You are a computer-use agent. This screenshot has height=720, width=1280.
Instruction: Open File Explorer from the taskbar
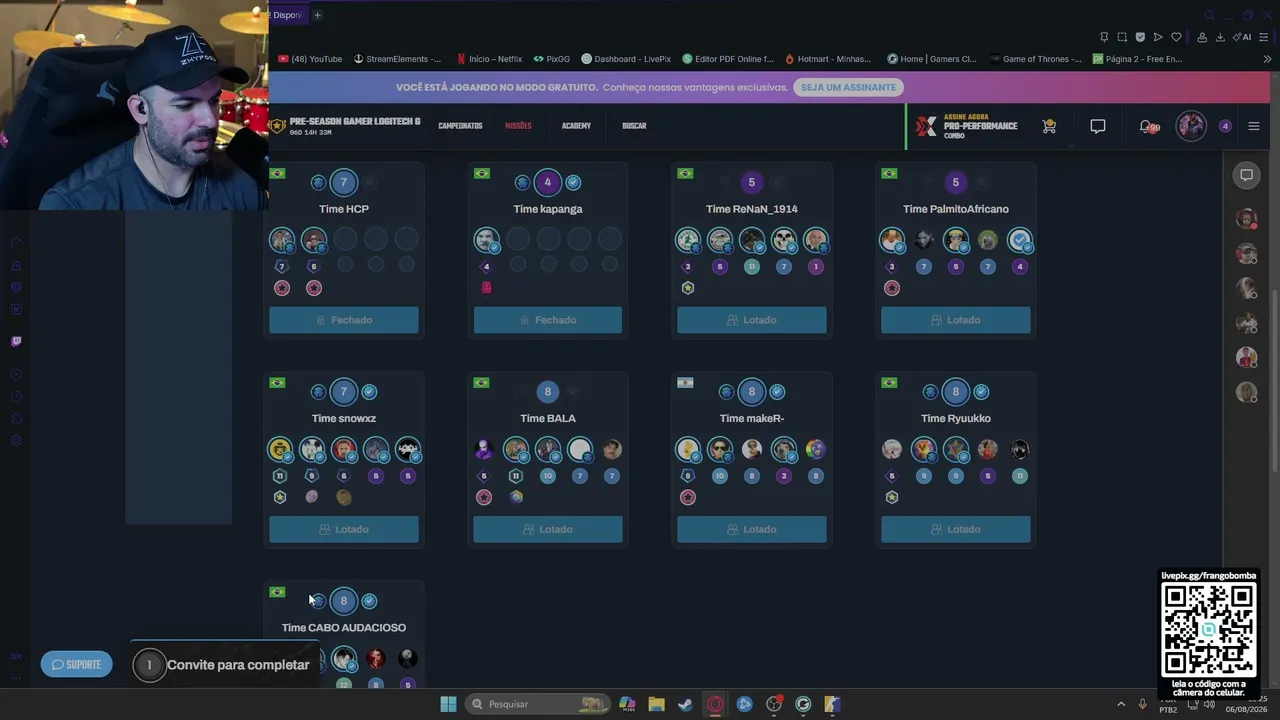[656, 704]
